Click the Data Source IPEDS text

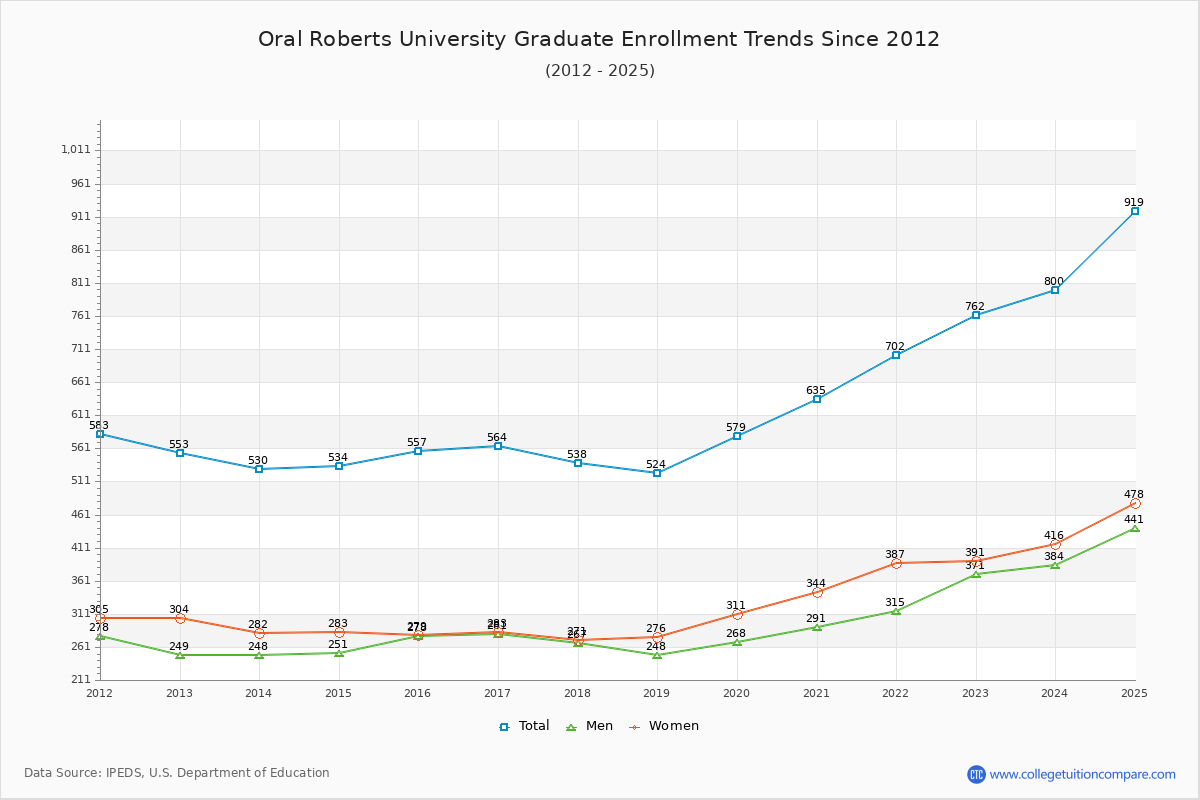177,773
